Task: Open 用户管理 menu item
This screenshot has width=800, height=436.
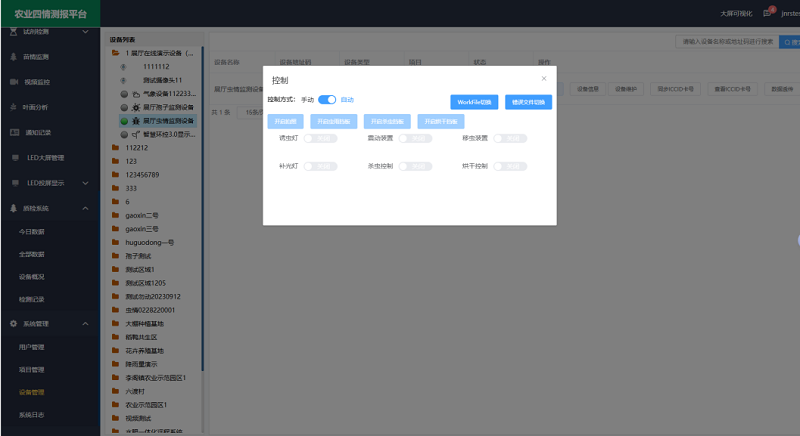Action: point(31,347)
